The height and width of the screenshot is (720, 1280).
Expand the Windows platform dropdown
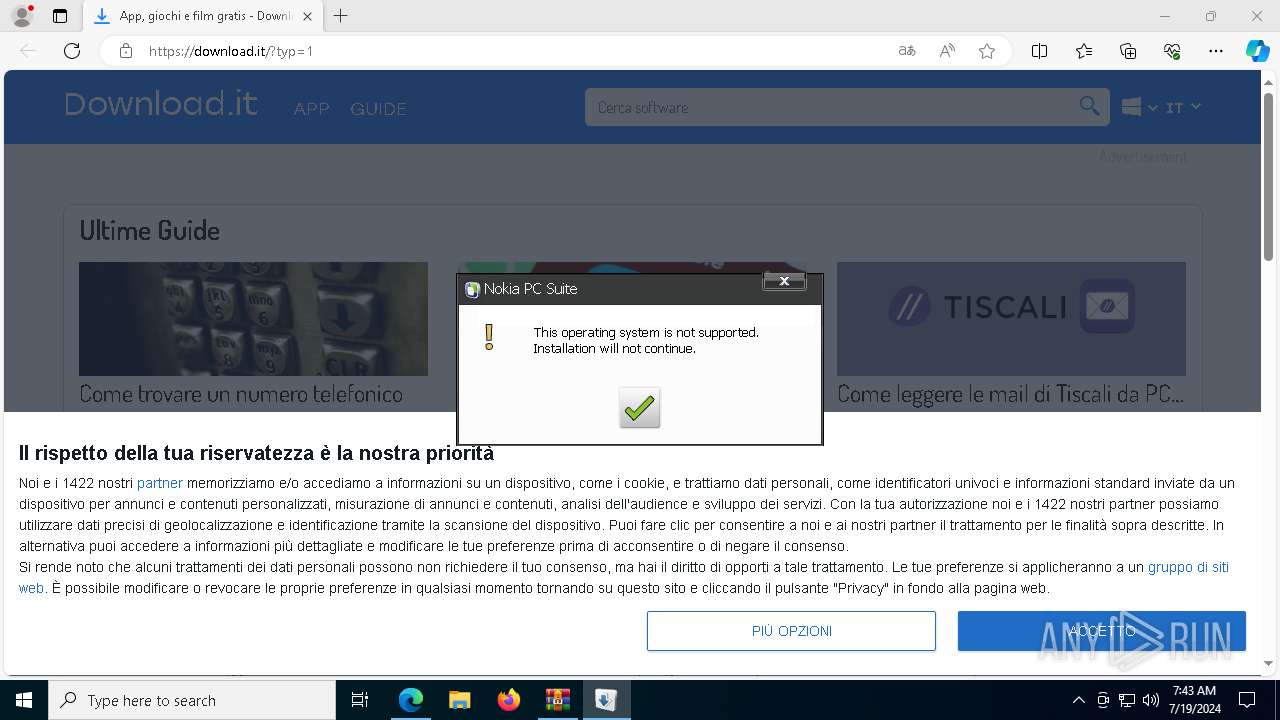click(1139, 107)
